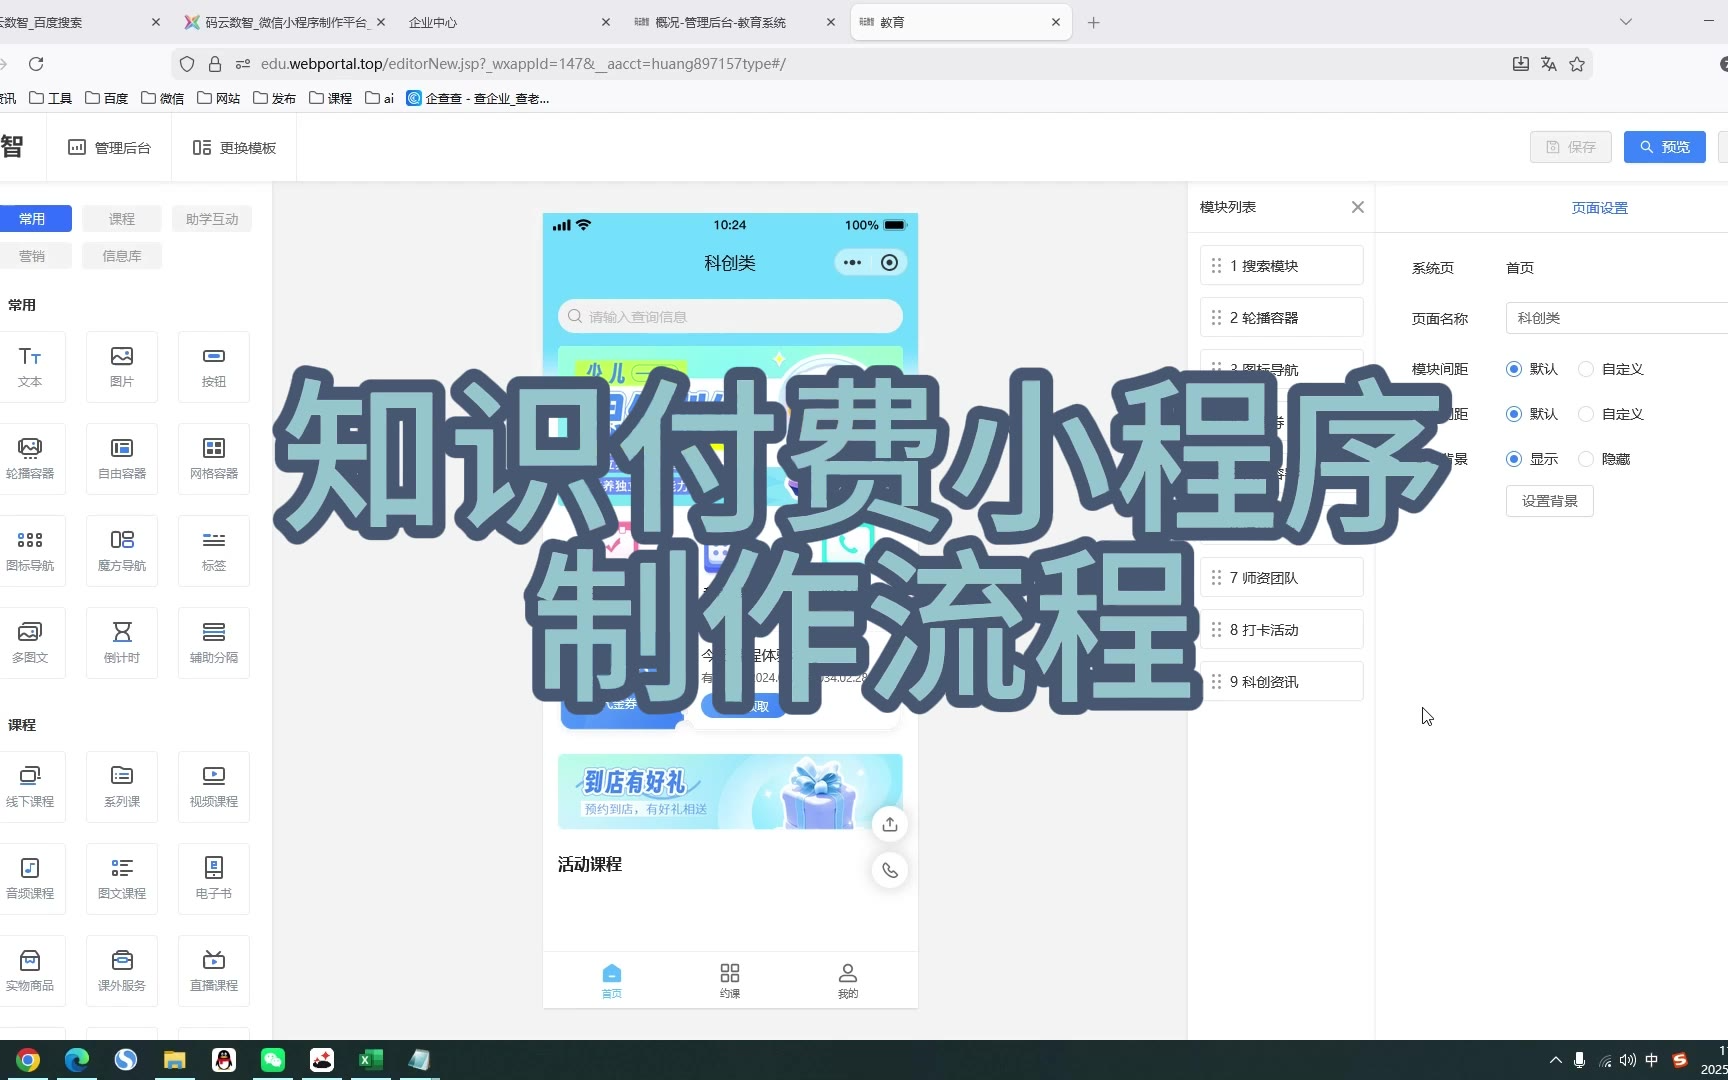
Task: Select 默认 radio for 模块间距
Action: click(1514, 369)
